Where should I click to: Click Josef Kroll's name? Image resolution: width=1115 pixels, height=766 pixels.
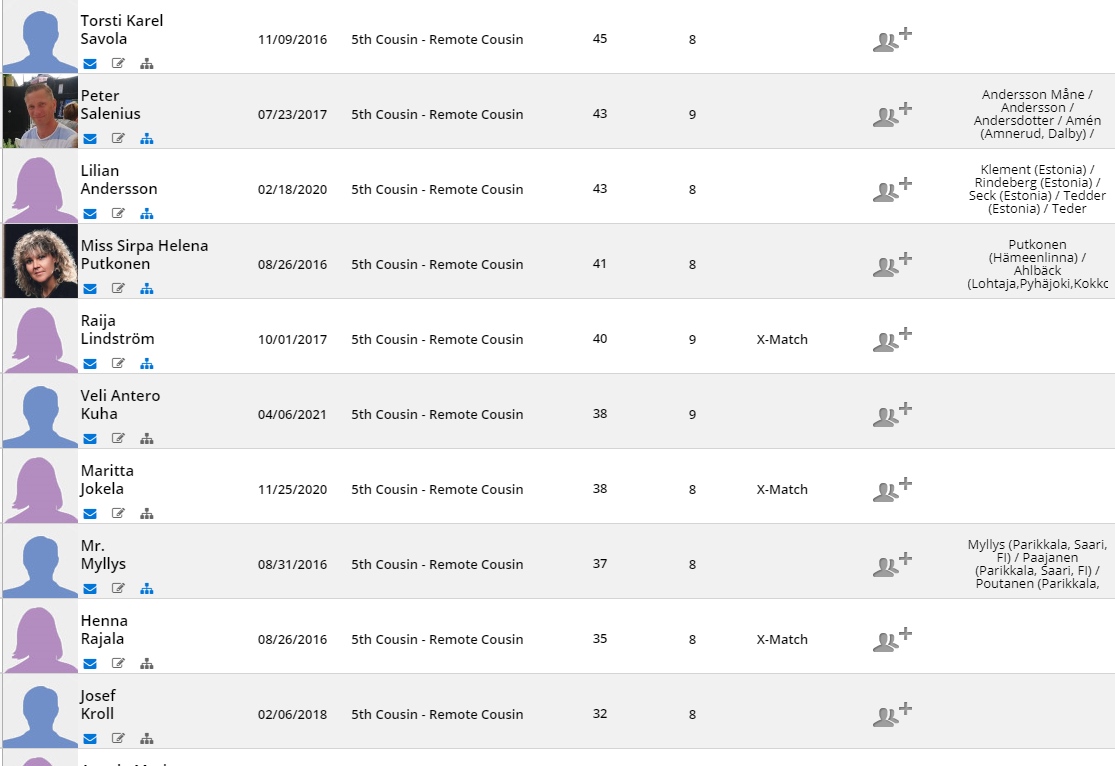[x=97, y=705]
